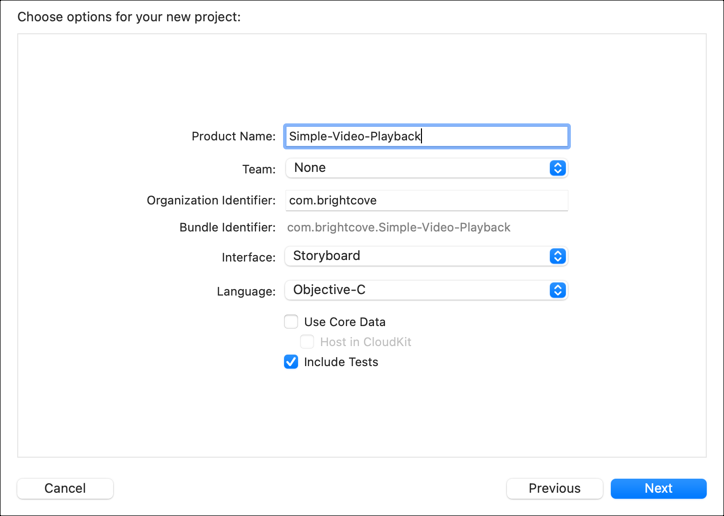The image size is (724, 516).
Task: Uncheck the Include Tests checkbox
Action: [291, 362]
